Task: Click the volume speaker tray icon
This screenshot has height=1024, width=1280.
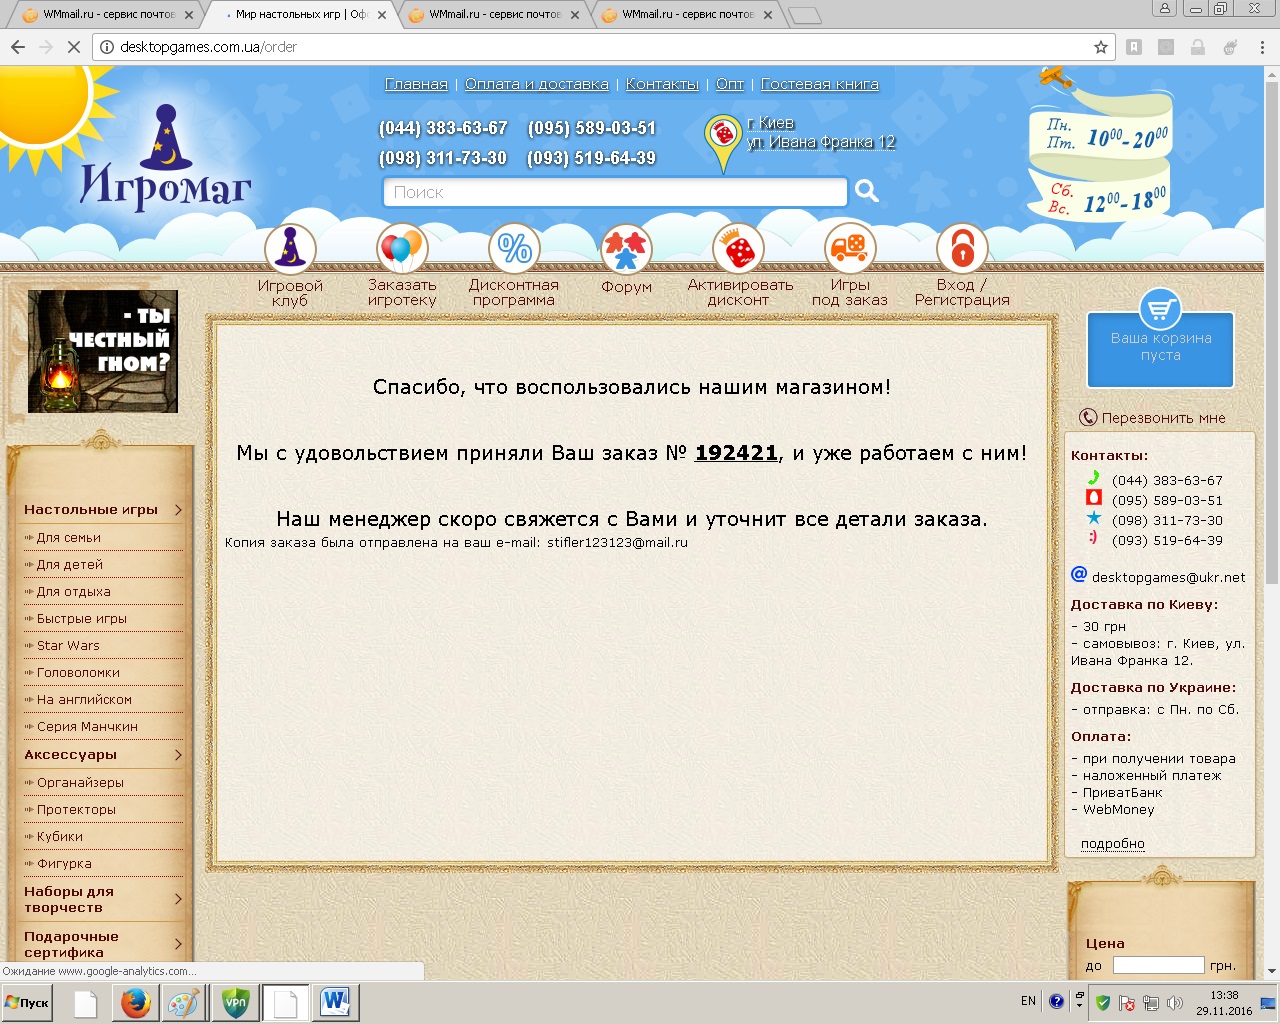Action: [1174, 1002]
